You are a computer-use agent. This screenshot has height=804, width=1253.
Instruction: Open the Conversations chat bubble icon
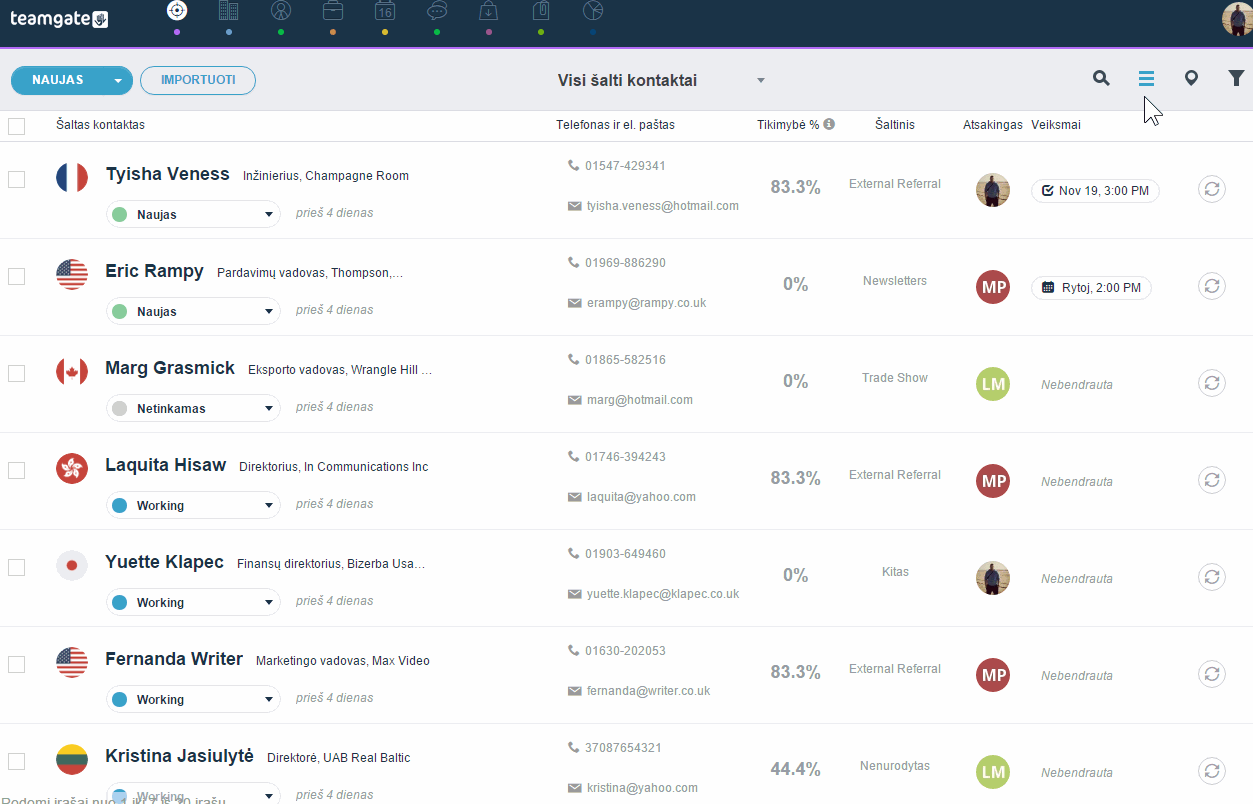point(437,11)
